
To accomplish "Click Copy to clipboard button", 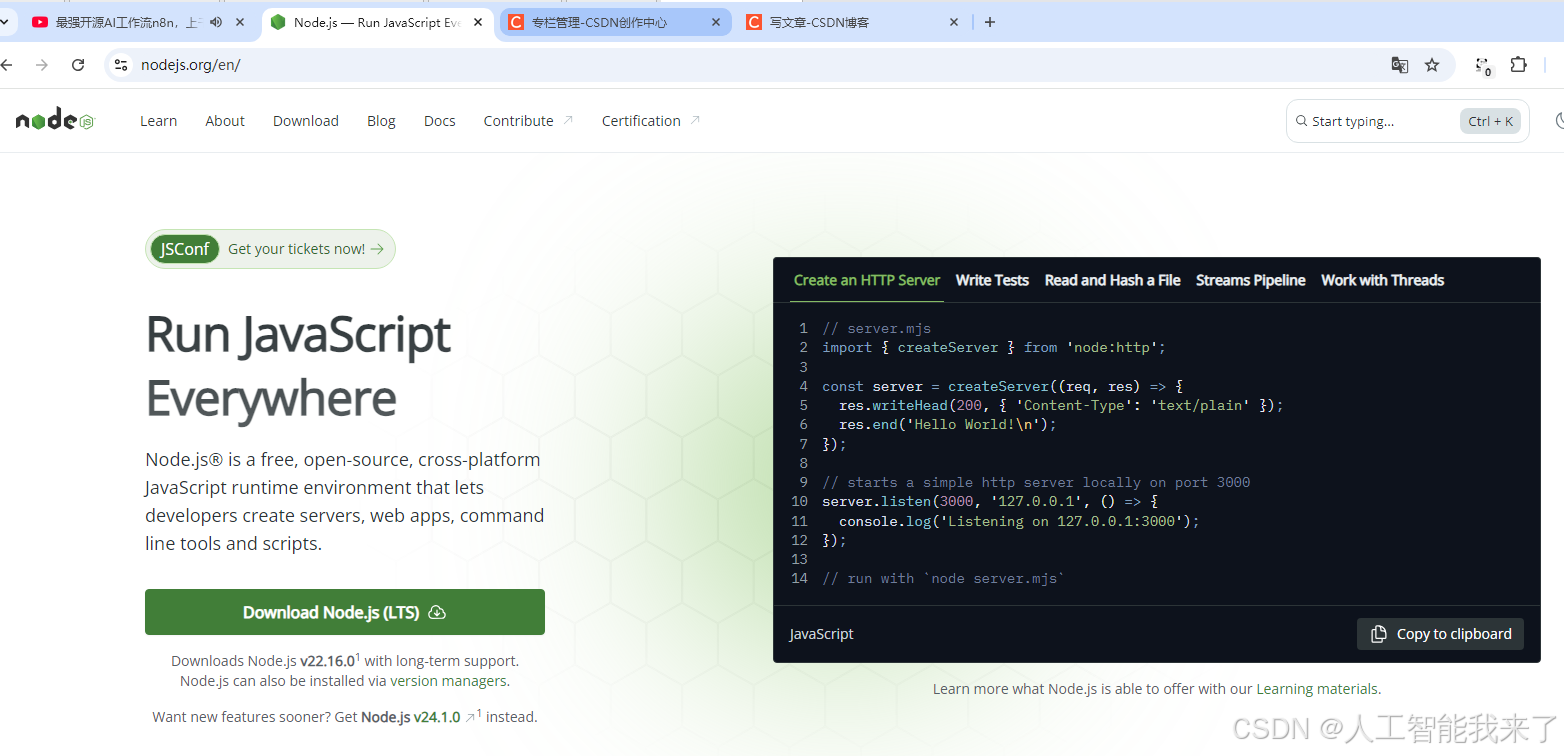I will click(x=1440, y=634).
